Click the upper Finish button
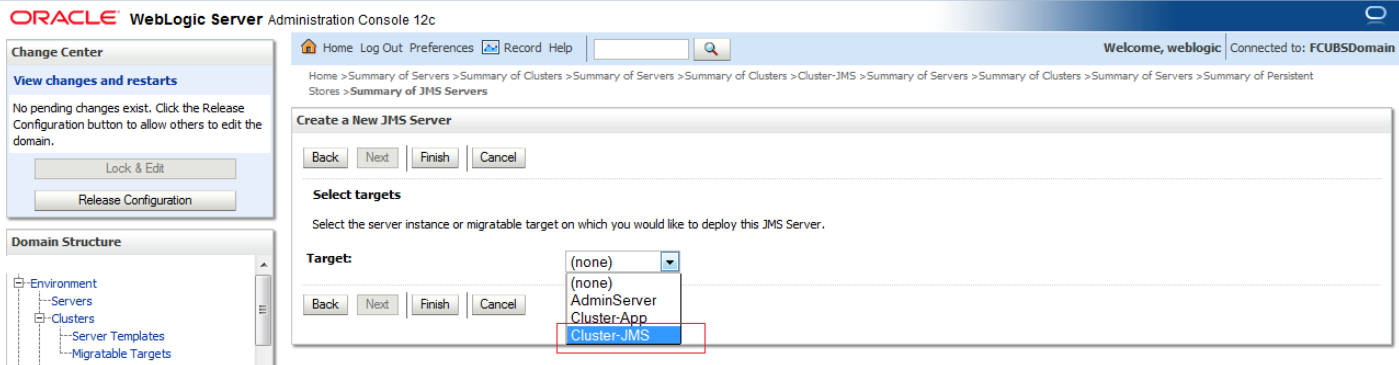This screenshot has width=1399, height=365. coord(435,157)
